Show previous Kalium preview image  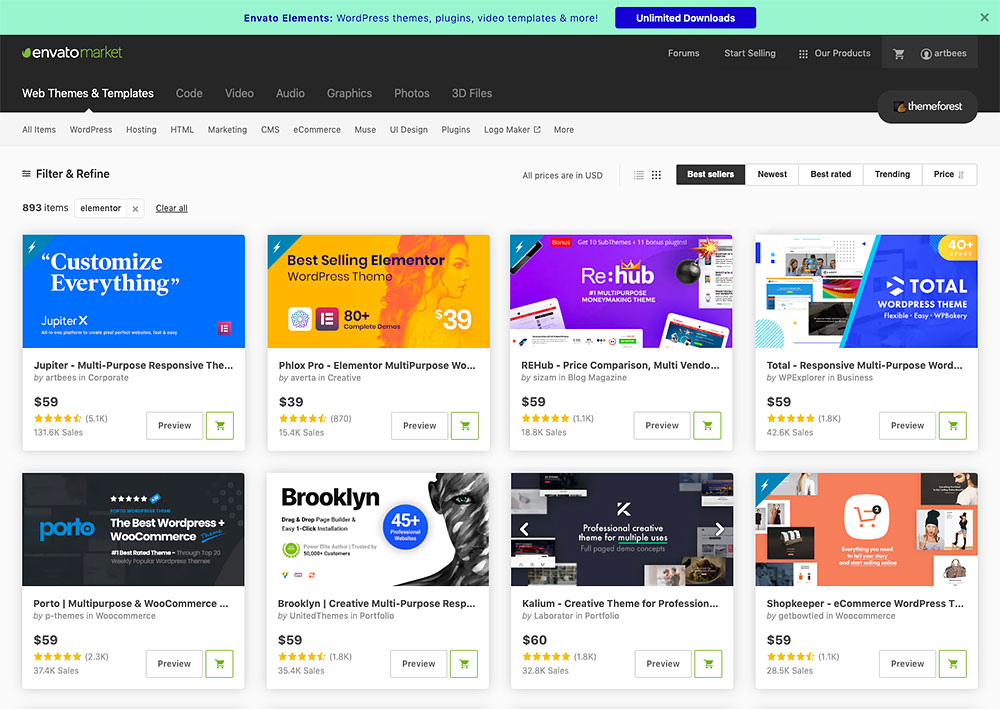[x=524, y=529]
